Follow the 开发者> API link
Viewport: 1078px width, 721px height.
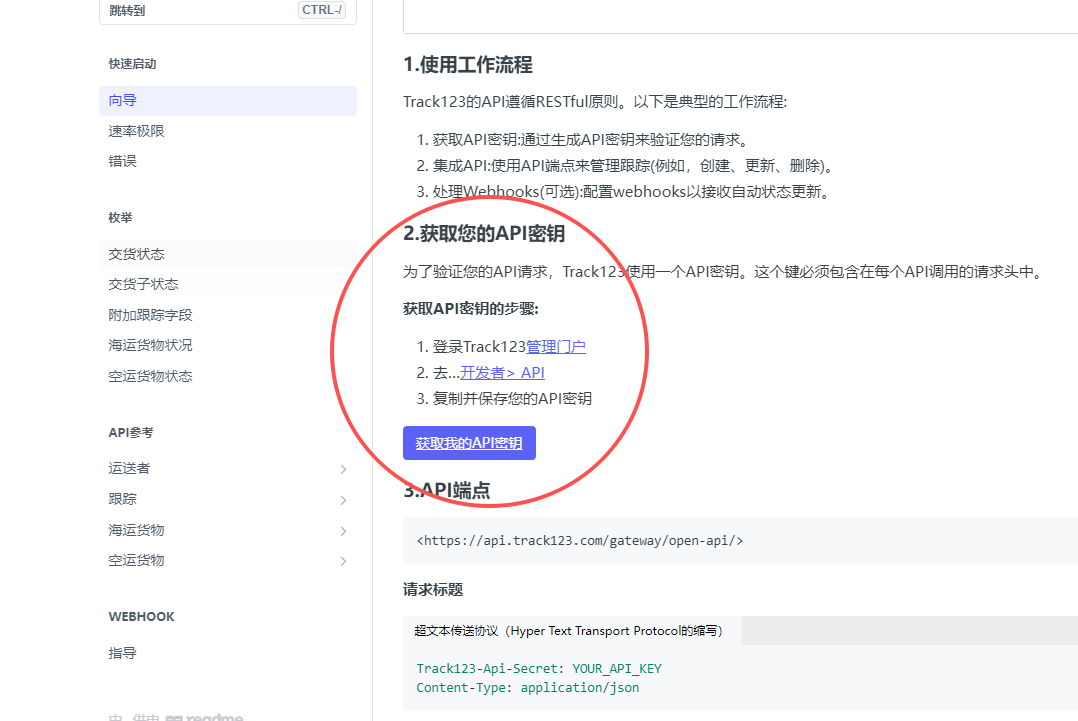[x=503, y=373]
